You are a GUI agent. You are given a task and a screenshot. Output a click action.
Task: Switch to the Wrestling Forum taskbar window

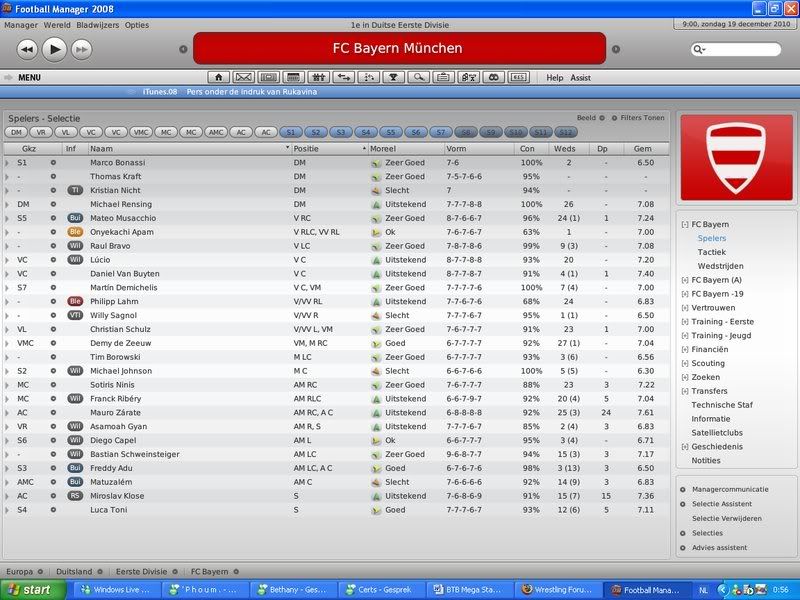(558, 590)
